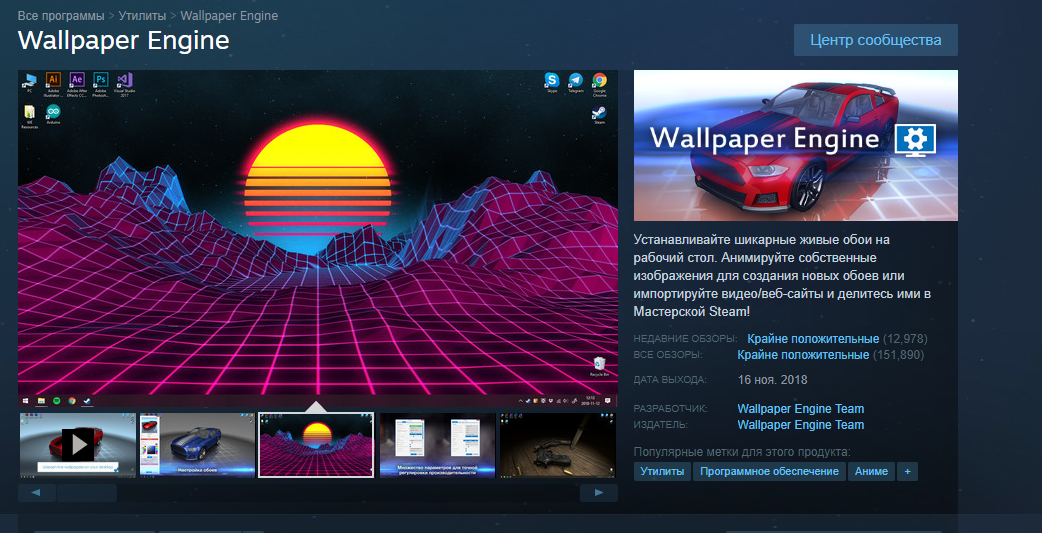Select the Утилиты tag
Image resolution: width=1042 pixels, height=533 pixels.
(x=662, y=471)
